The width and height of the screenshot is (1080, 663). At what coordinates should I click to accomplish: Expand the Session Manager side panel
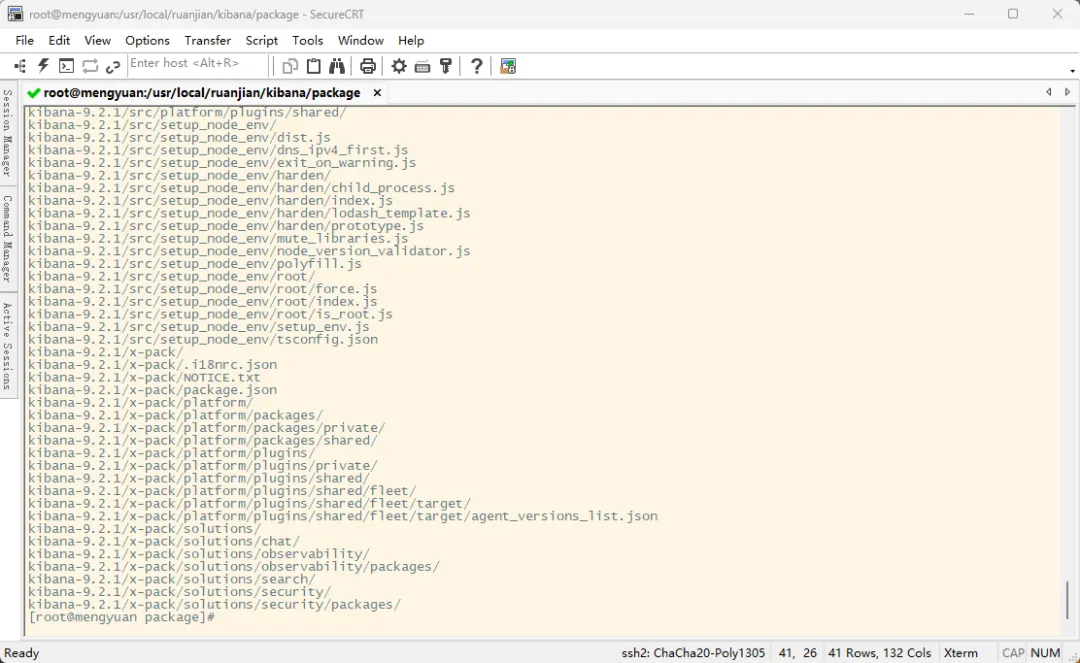pyautogui.click(x=7, y=133)
